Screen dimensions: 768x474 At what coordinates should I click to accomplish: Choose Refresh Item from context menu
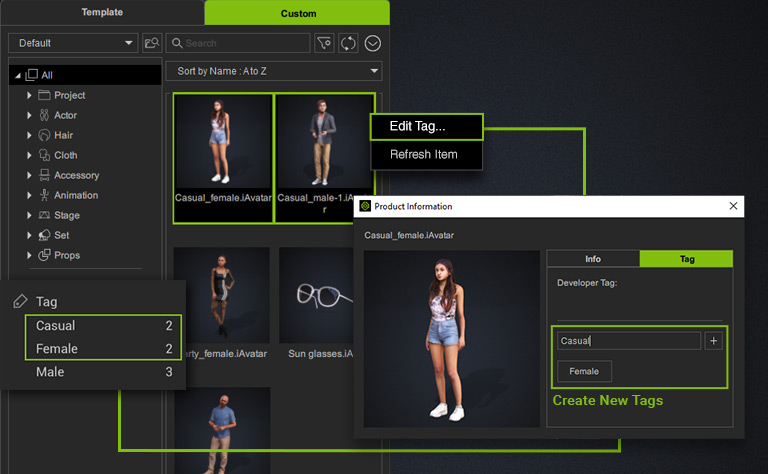(x=424, y=155)
